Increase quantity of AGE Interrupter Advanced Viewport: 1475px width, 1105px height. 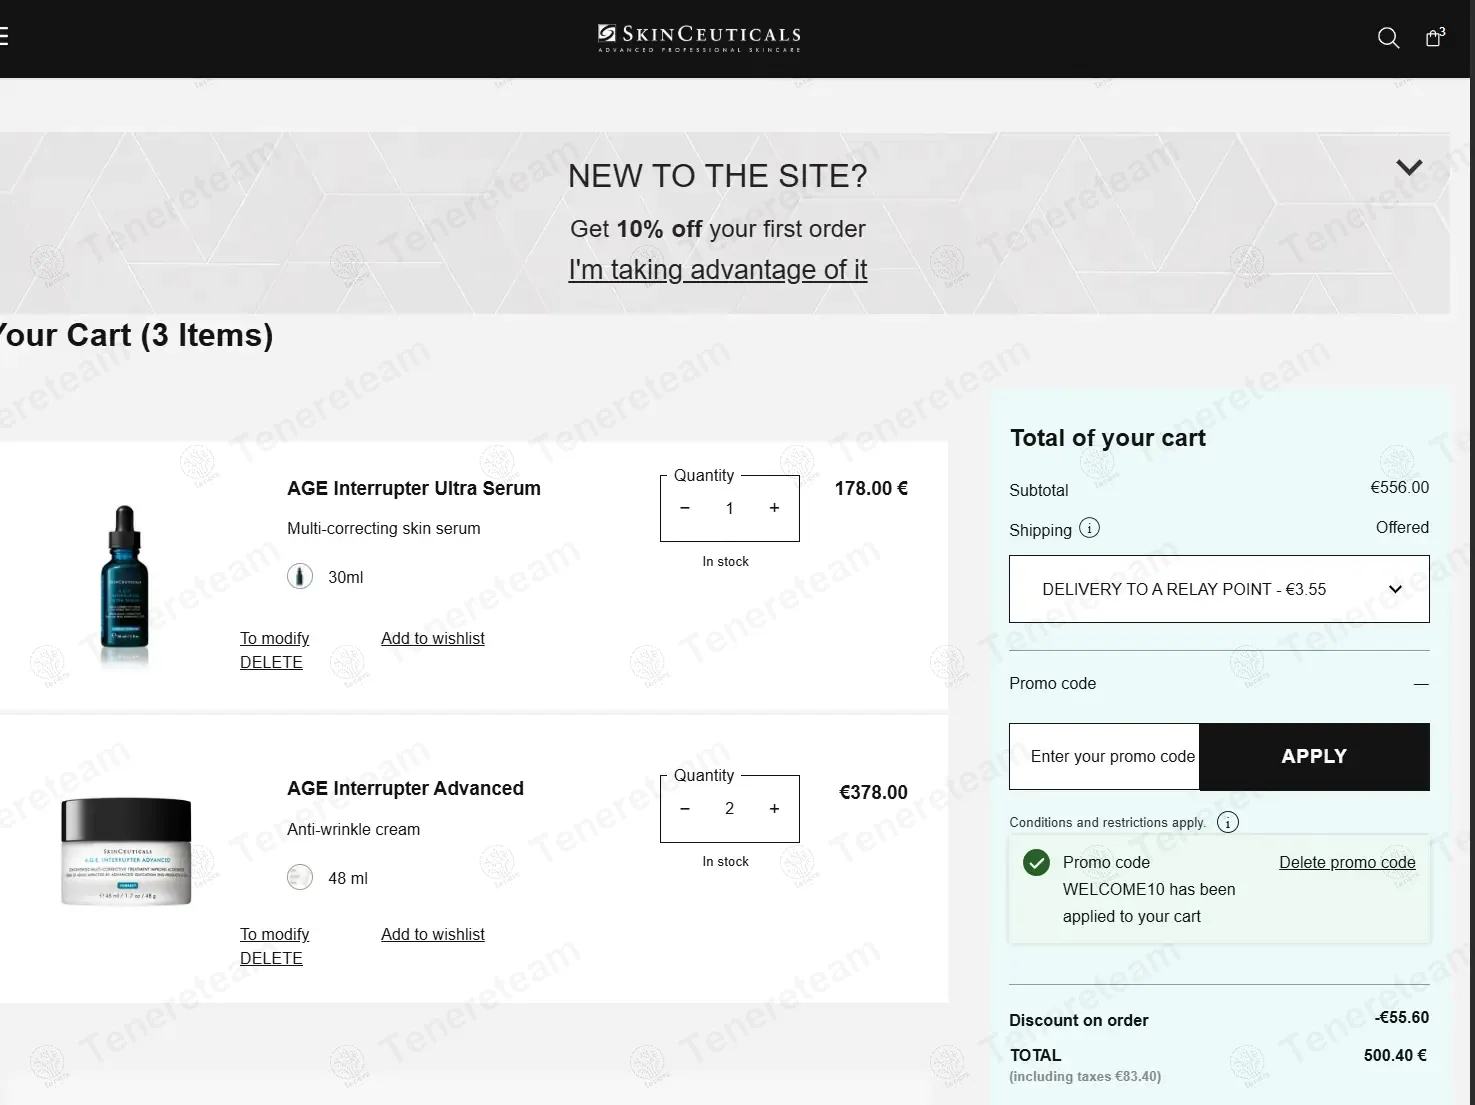click(x=774, y=808)
